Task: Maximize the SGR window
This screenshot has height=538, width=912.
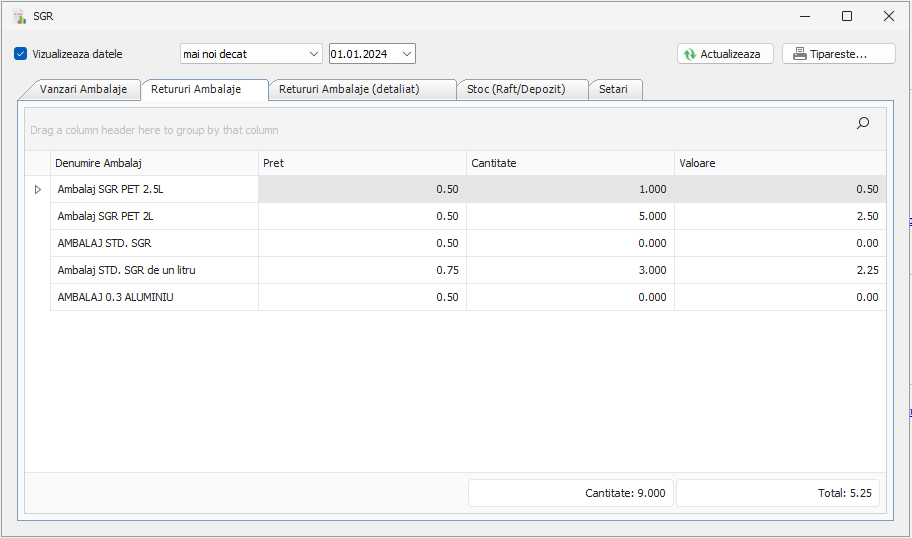Action: (x=847, y=16)
